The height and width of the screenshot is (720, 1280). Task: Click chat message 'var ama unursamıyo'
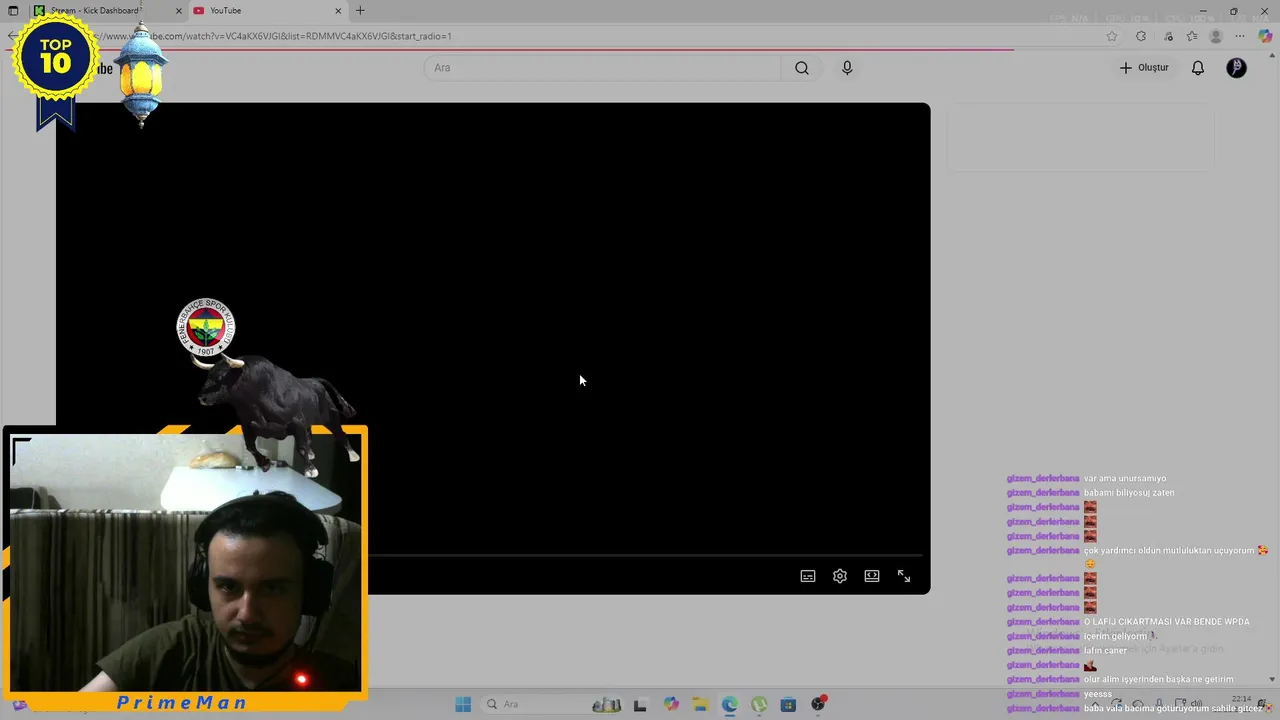click(1125, 479)
